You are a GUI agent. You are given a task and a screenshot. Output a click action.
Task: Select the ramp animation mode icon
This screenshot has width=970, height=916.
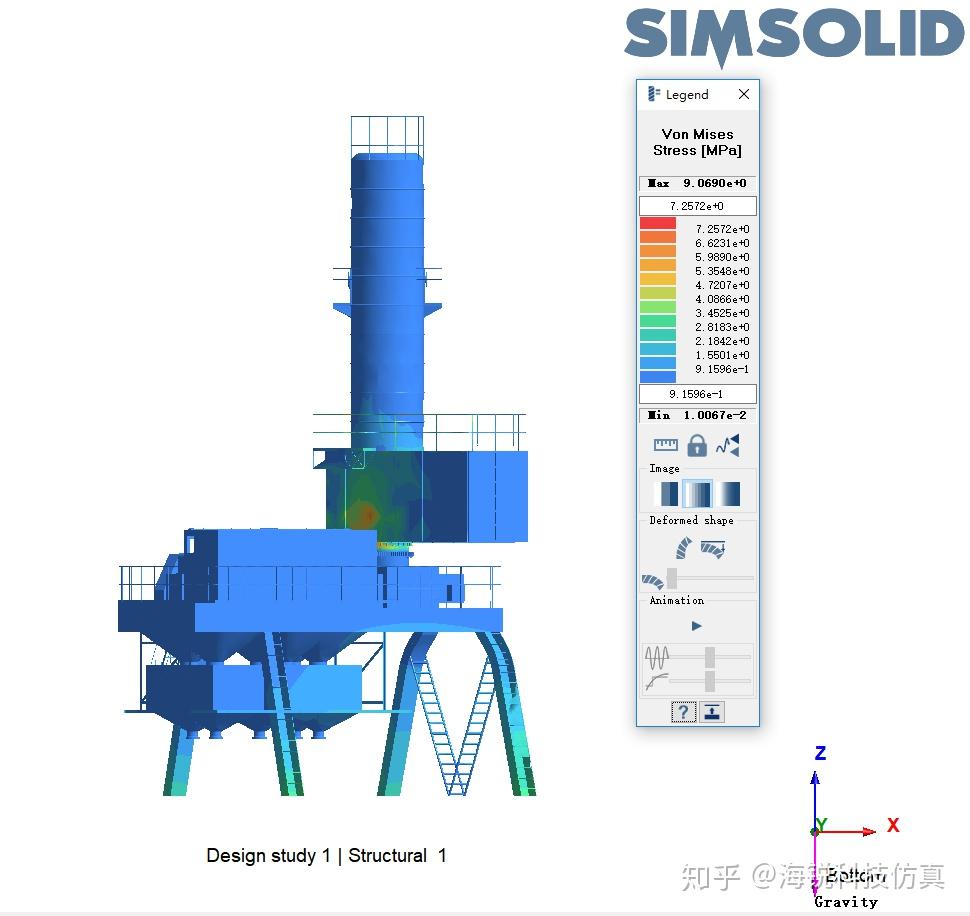pos(658,678)
